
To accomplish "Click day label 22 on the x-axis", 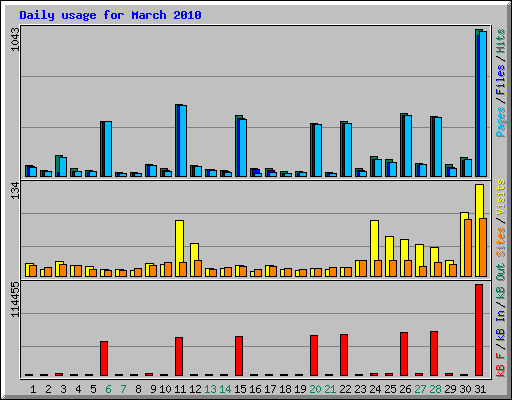I will click(345, 389).
